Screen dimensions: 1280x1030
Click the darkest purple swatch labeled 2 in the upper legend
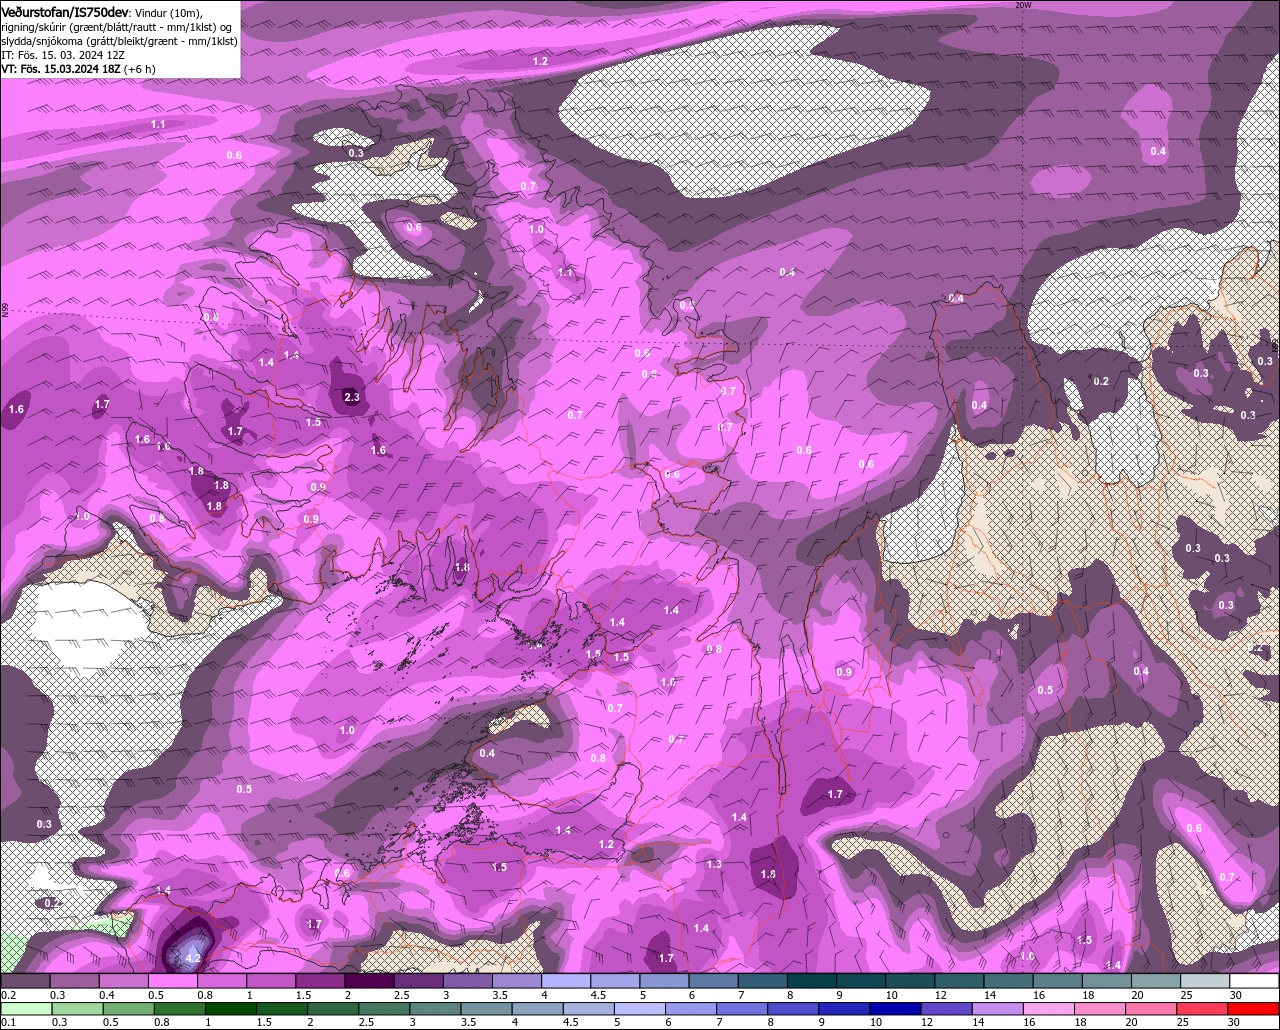coord(369,981)
